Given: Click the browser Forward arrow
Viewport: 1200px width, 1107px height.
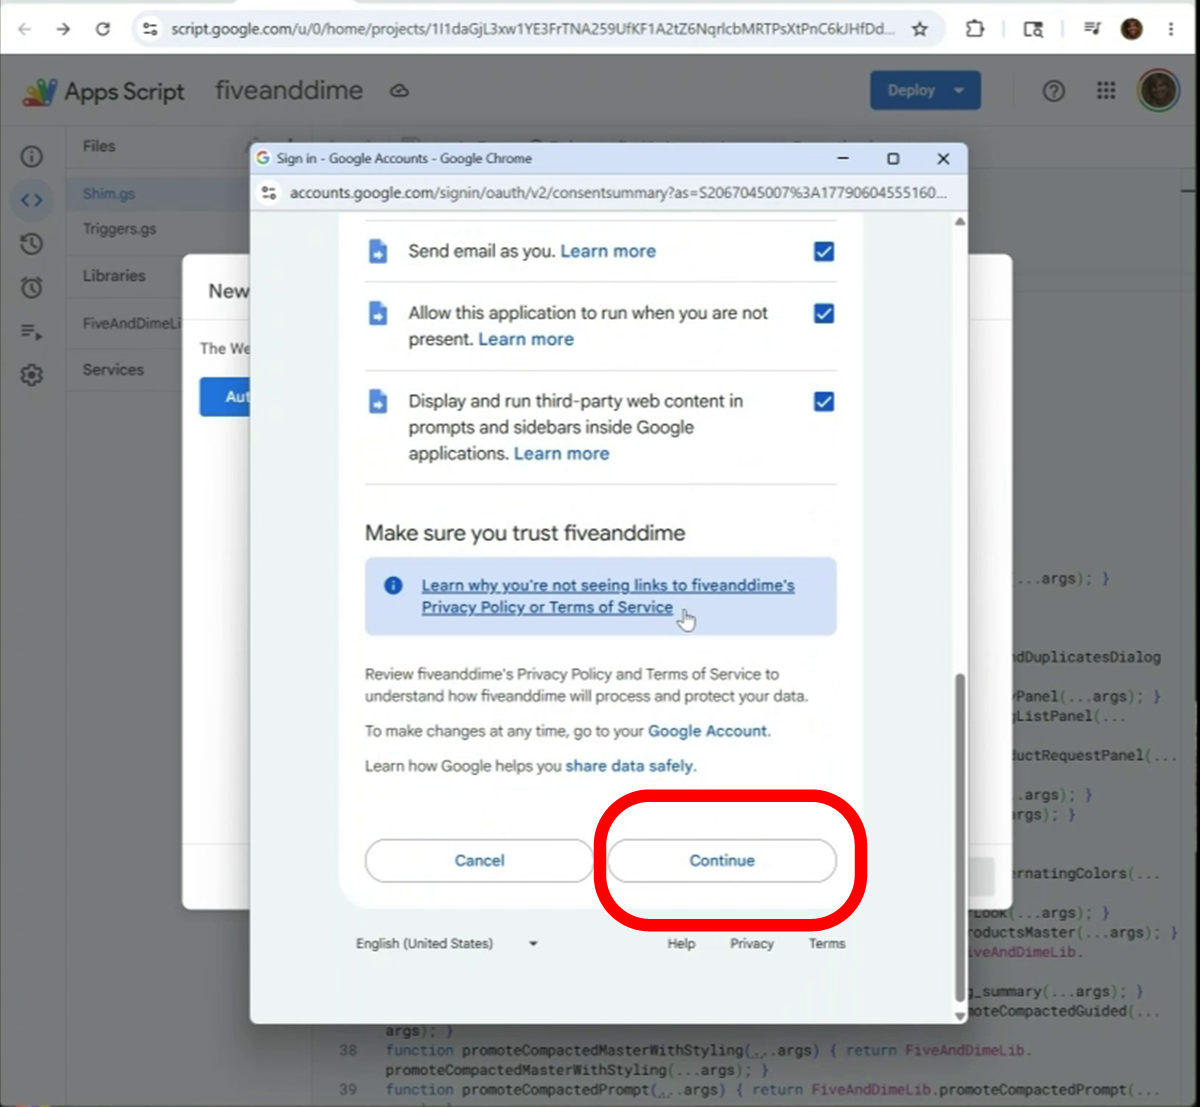Looking at the screenshot, I should tap(63, 29).
